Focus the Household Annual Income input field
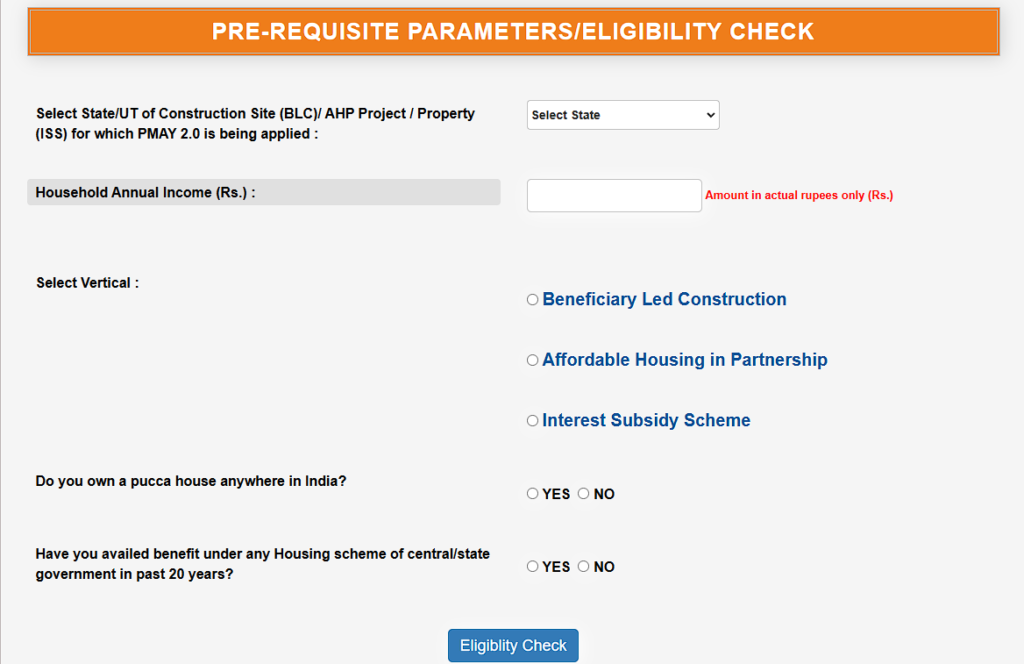 click(614, 195)
